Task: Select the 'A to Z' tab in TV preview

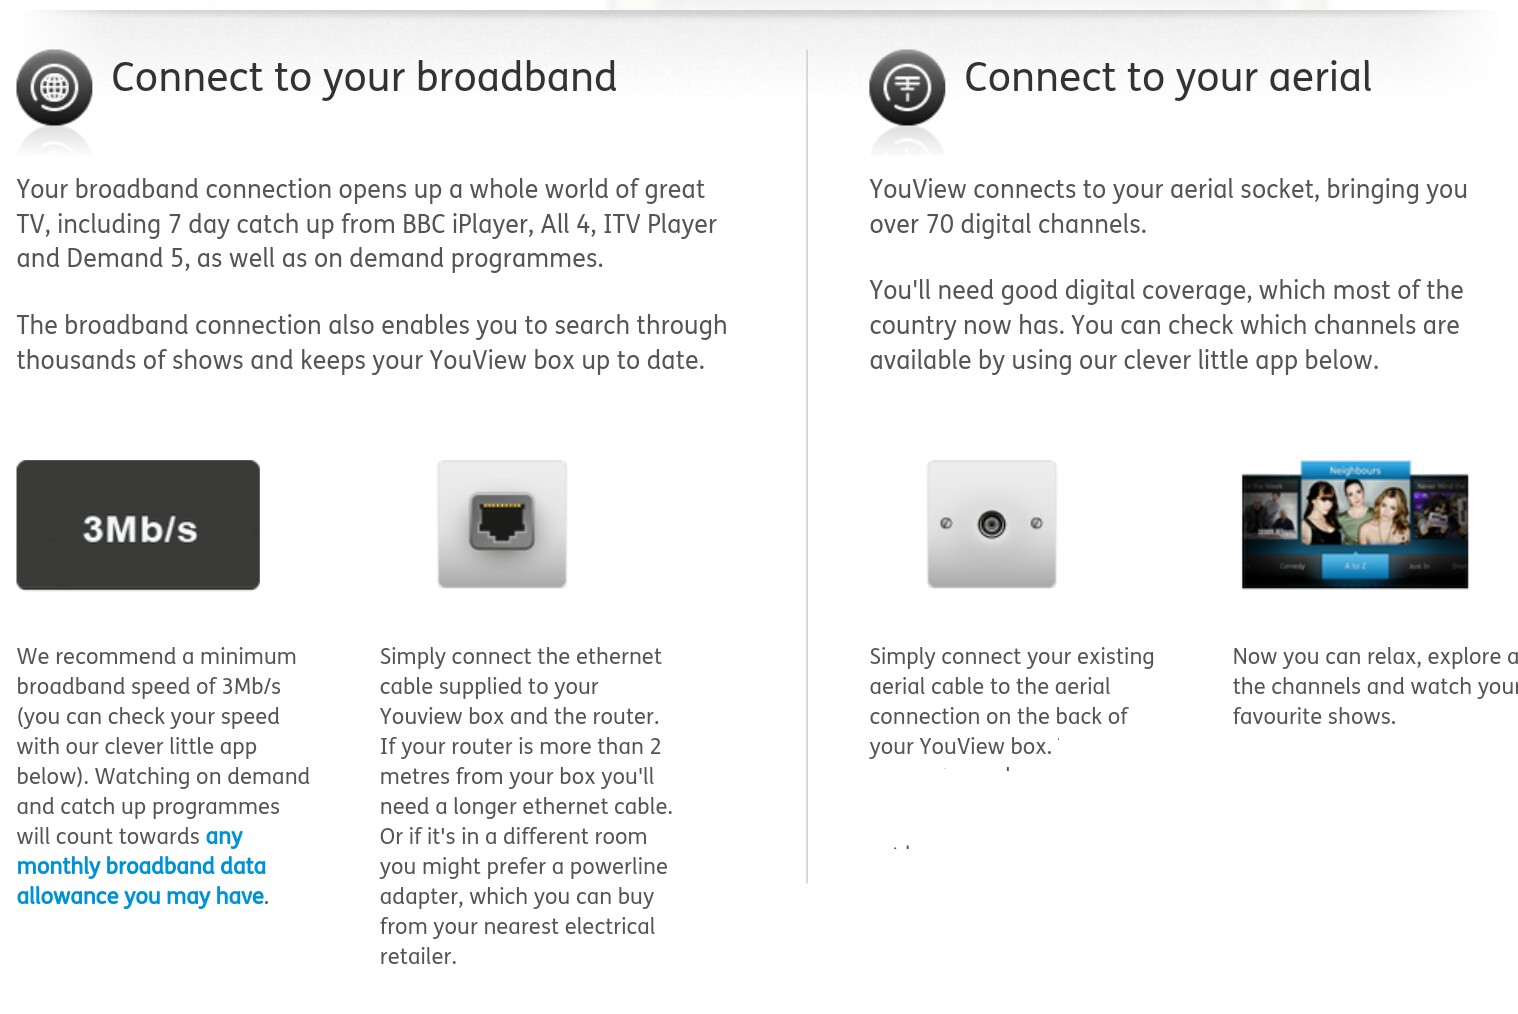Action: [1354, 566]
